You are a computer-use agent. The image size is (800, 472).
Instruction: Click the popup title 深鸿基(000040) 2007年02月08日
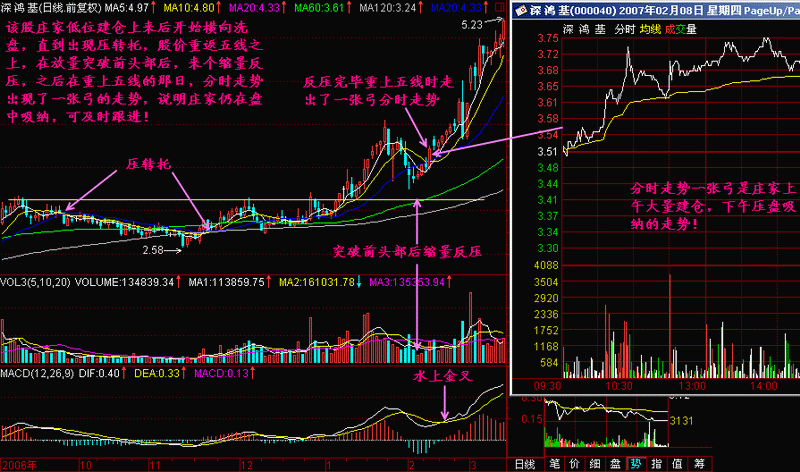point(615,10)
